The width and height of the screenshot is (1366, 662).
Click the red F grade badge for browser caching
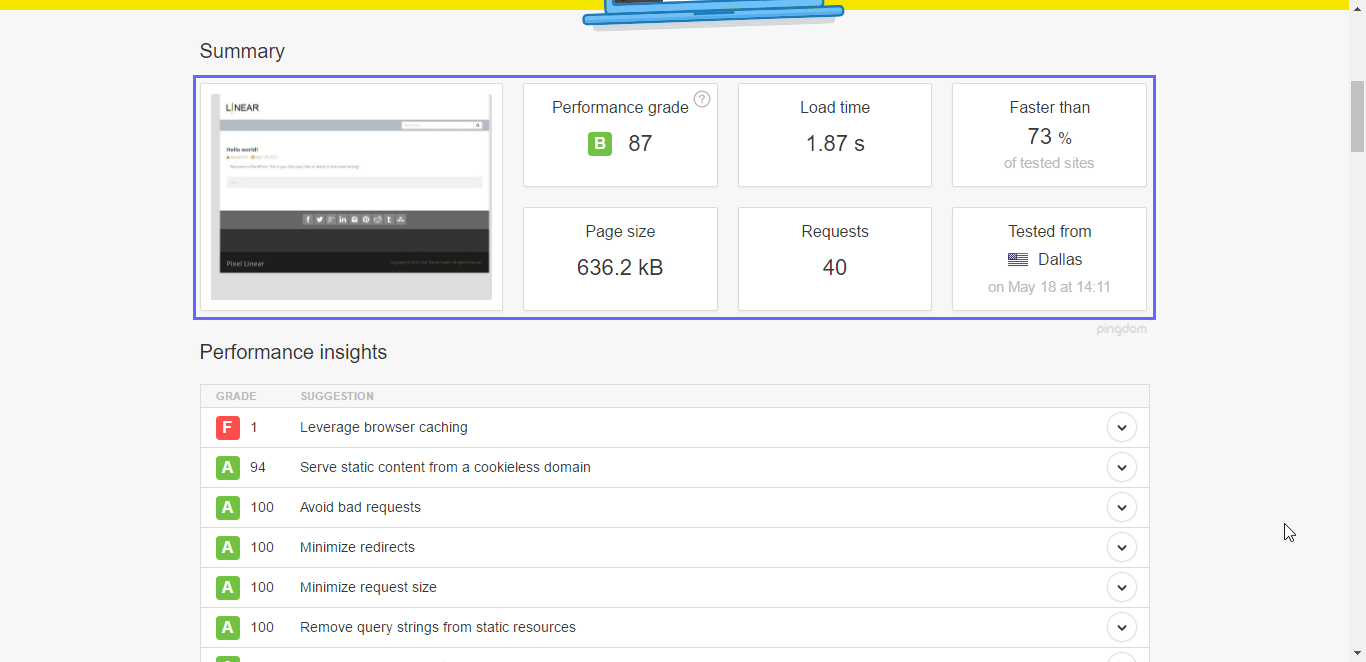point(228,428)
